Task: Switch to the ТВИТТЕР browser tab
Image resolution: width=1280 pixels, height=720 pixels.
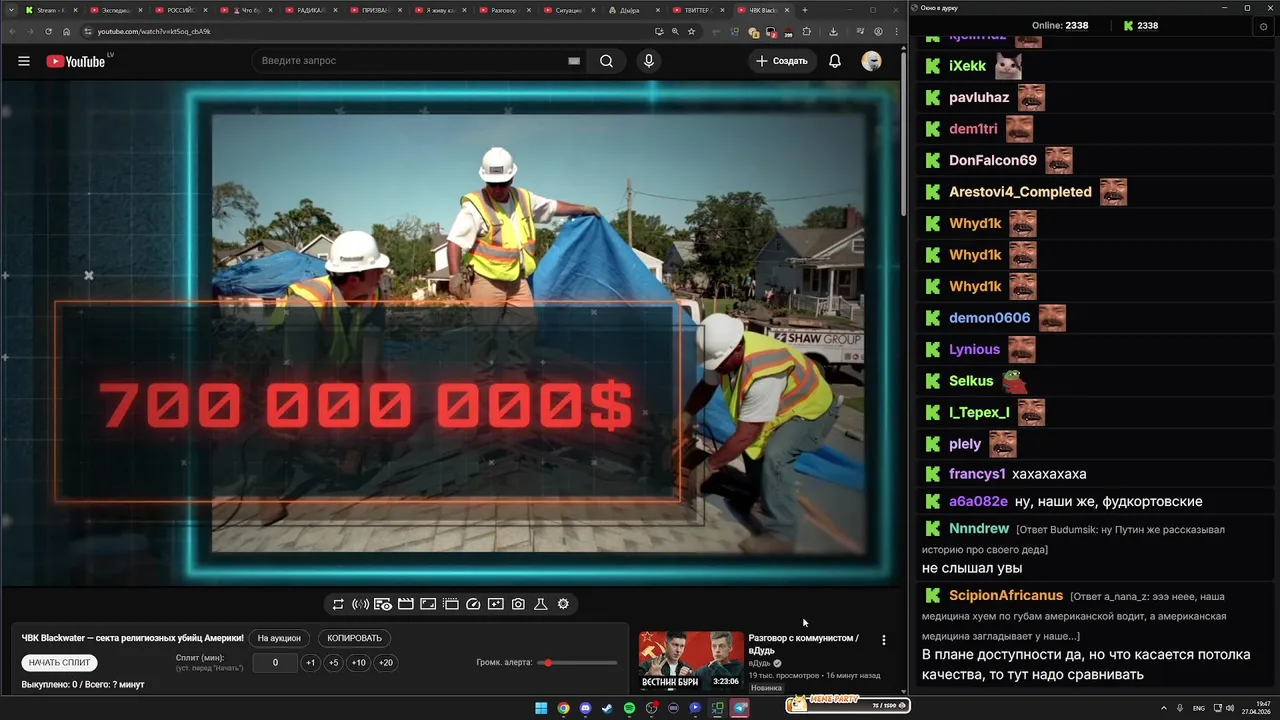Action: pyautogui.click(x=700, y=10)
